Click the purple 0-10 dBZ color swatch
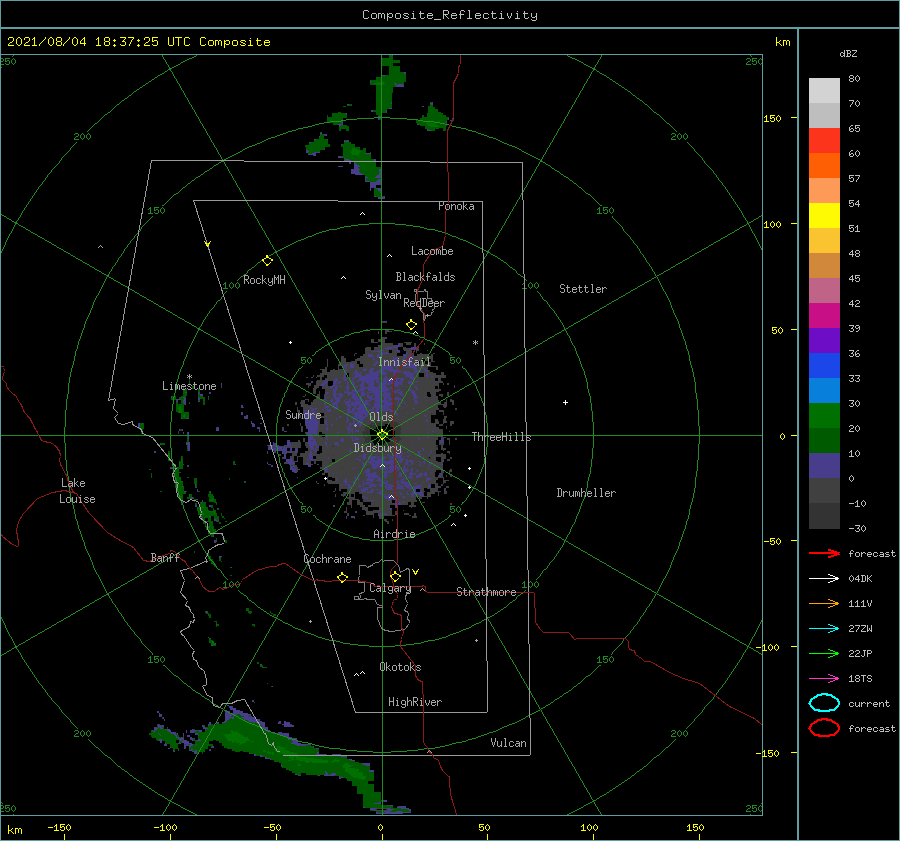The image size is (900, 841). (824, 466)
